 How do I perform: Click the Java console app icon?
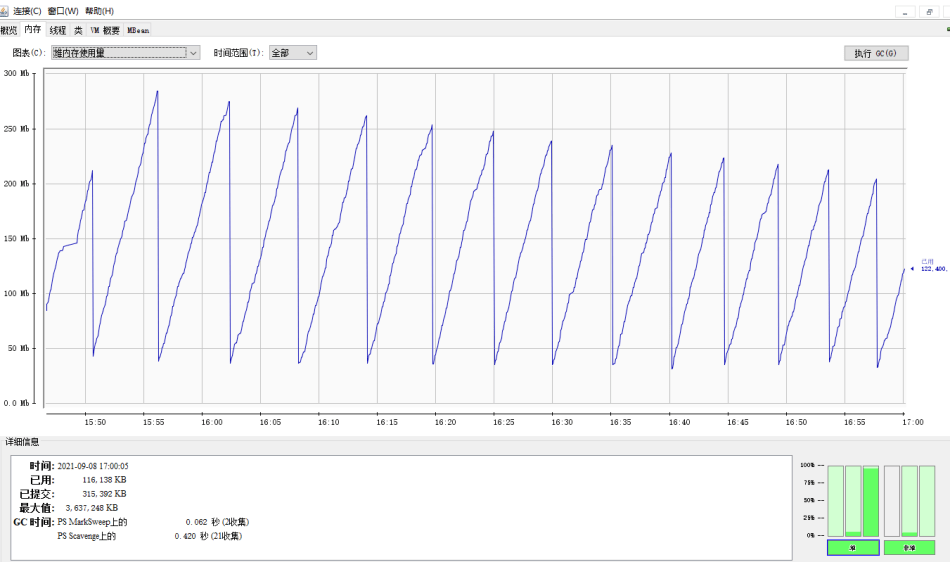click(4, 10)
